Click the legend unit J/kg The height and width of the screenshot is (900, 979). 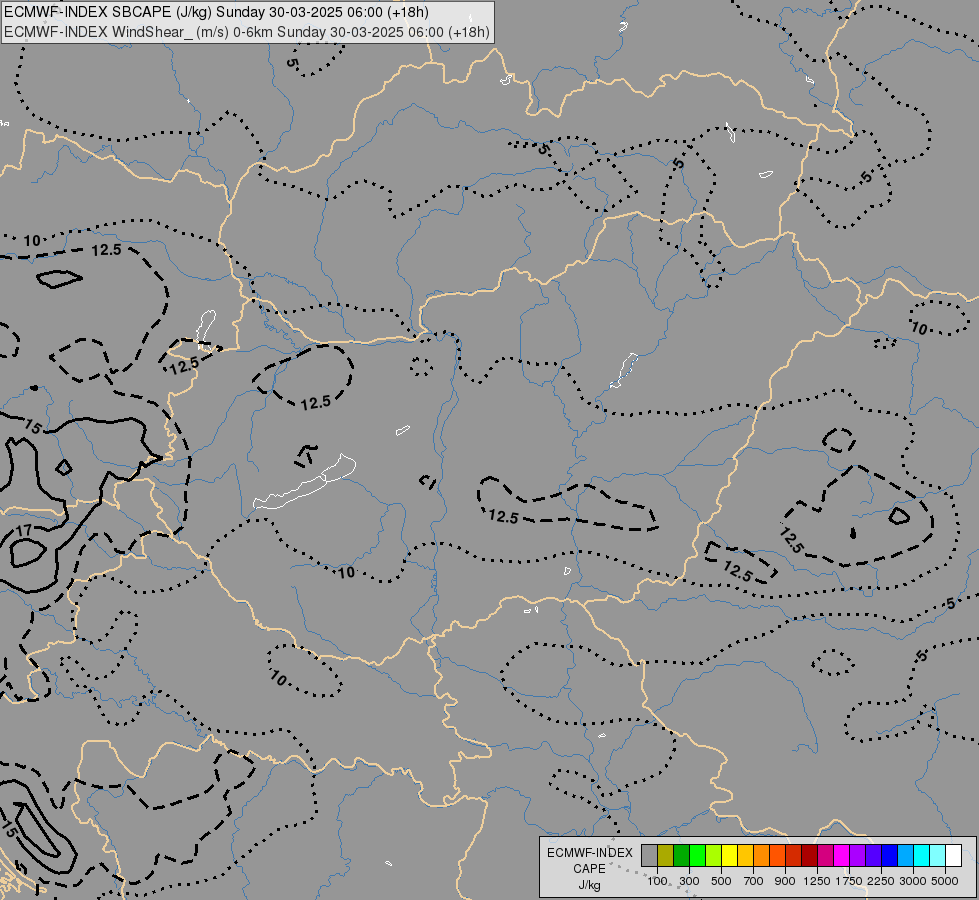(x=589, y=886)
